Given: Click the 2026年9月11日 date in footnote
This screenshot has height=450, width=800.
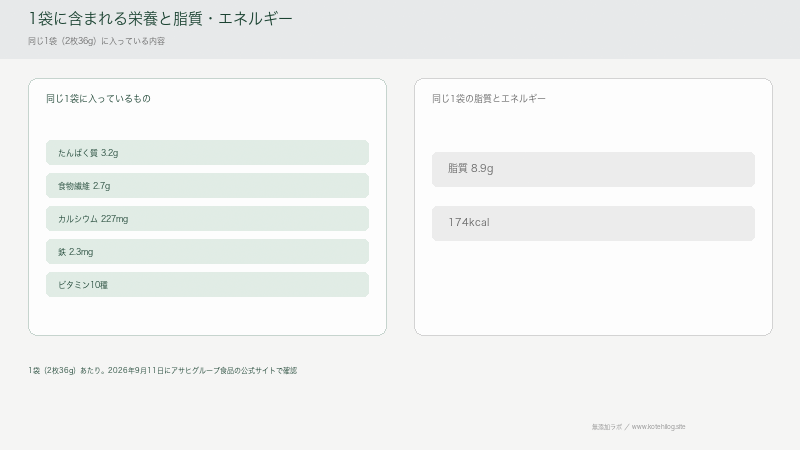Looking at the screenshot, I should (136, 370).
